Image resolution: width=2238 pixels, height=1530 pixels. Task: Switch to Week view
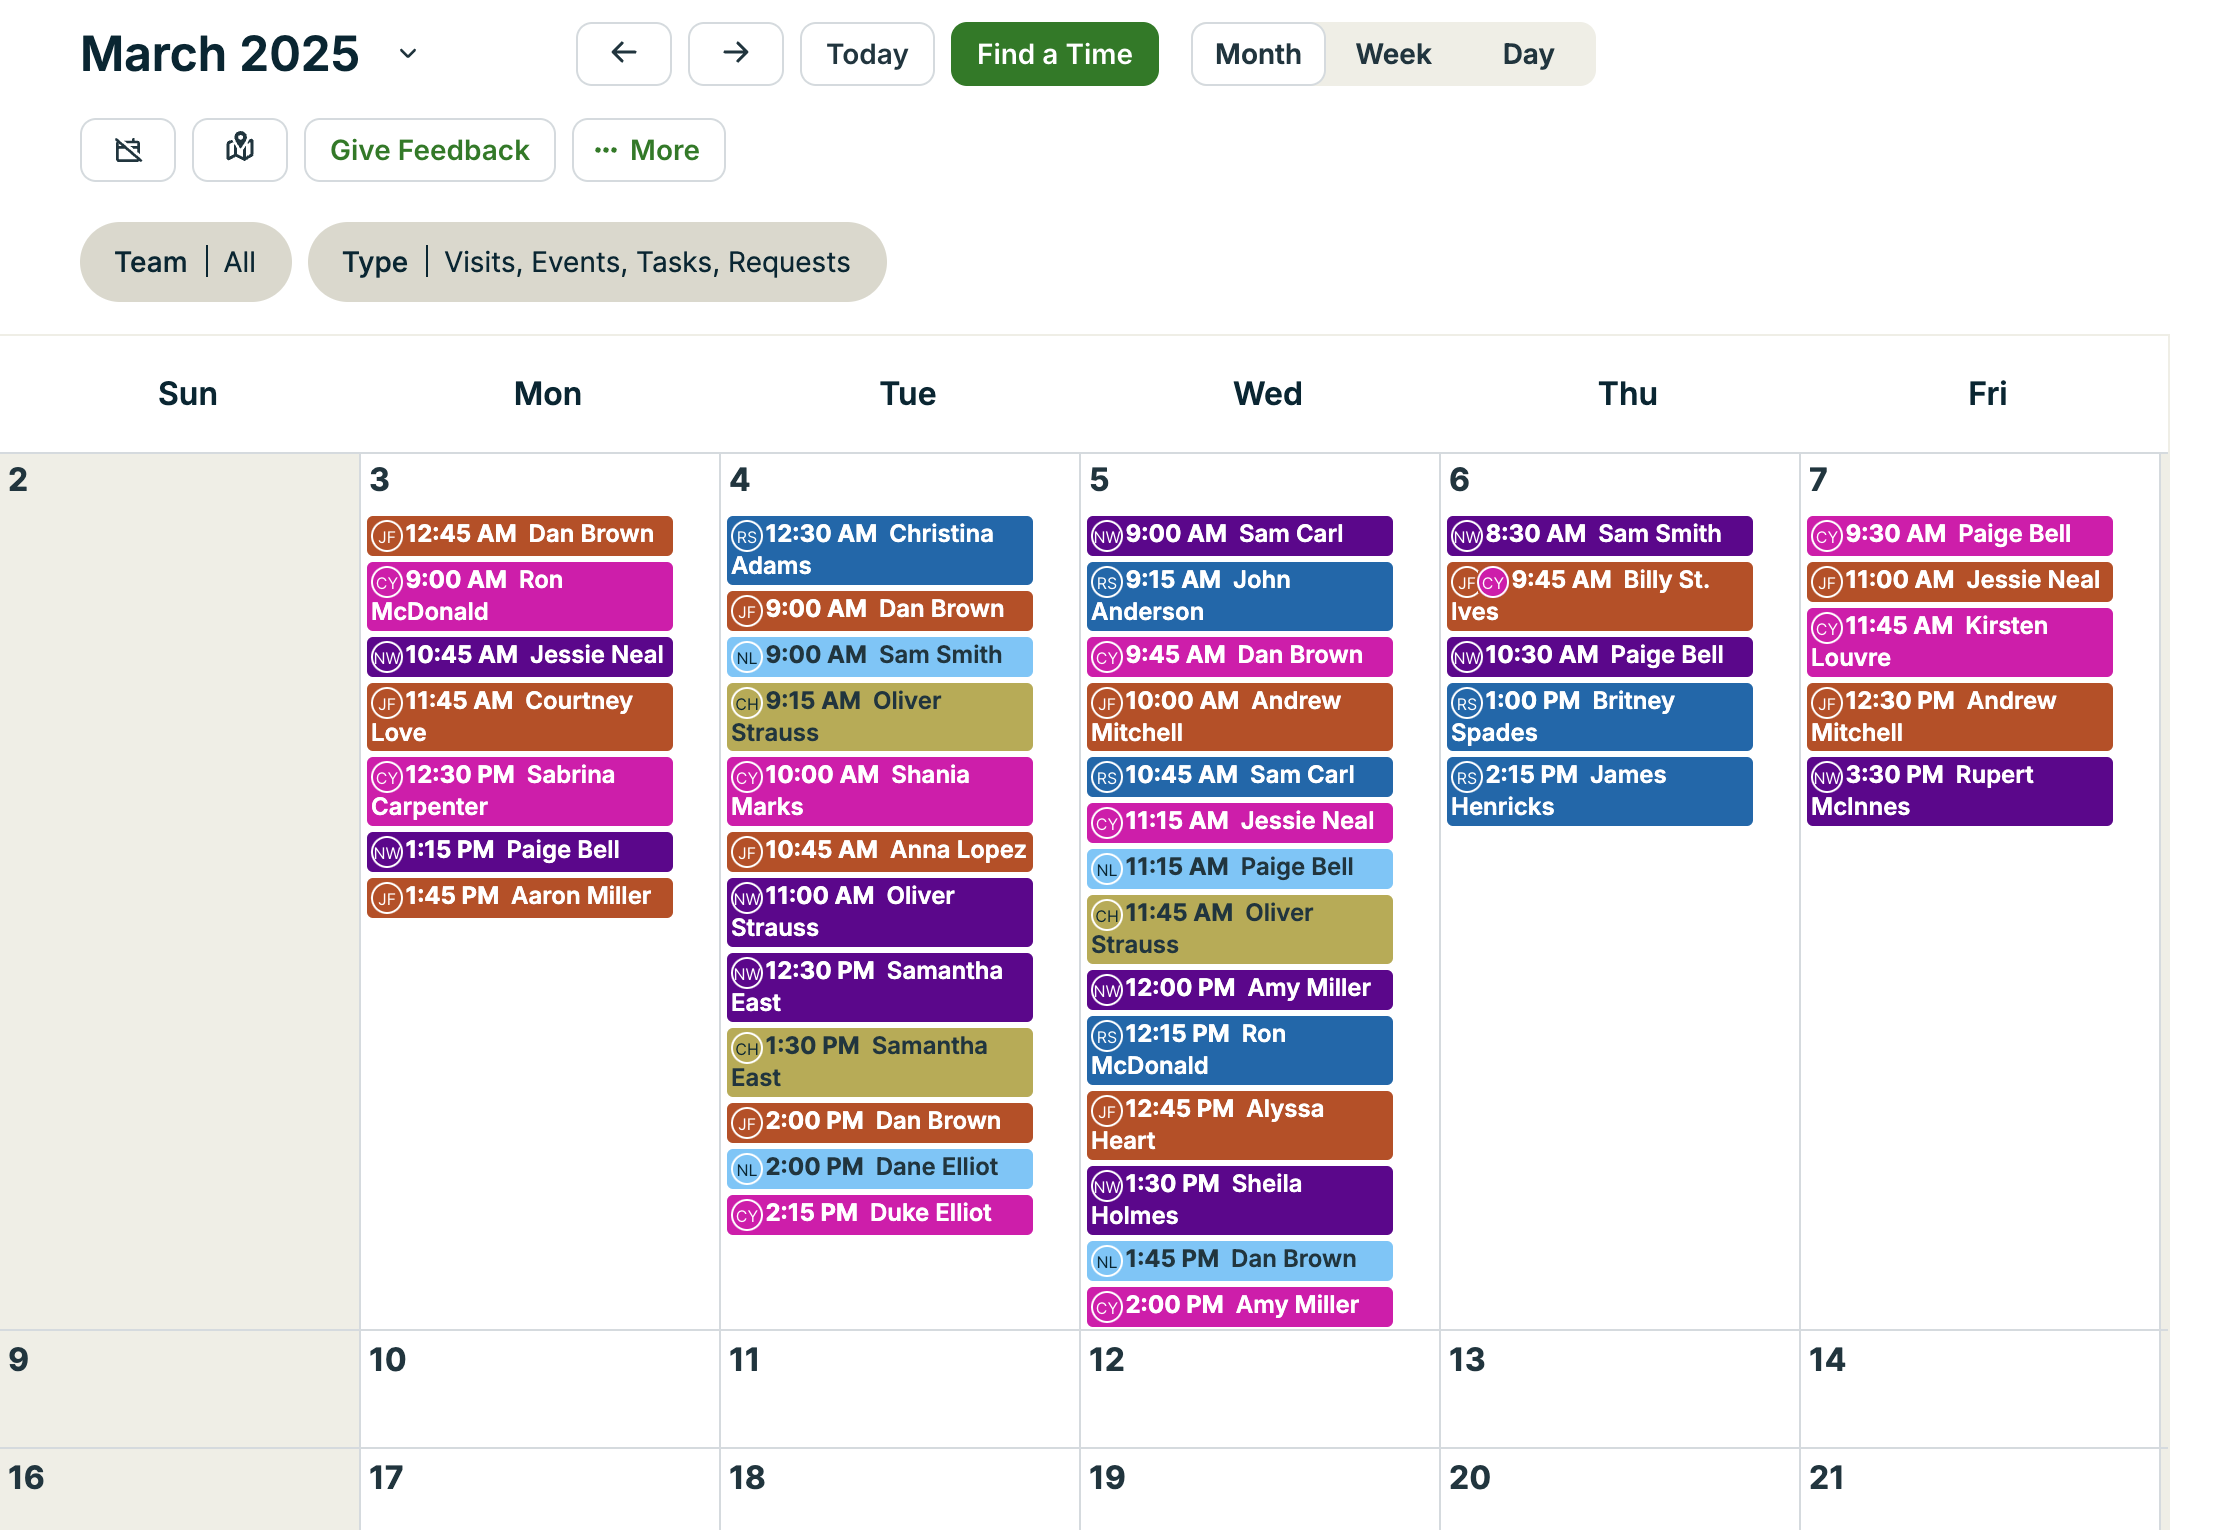(x=1393, y=54)
